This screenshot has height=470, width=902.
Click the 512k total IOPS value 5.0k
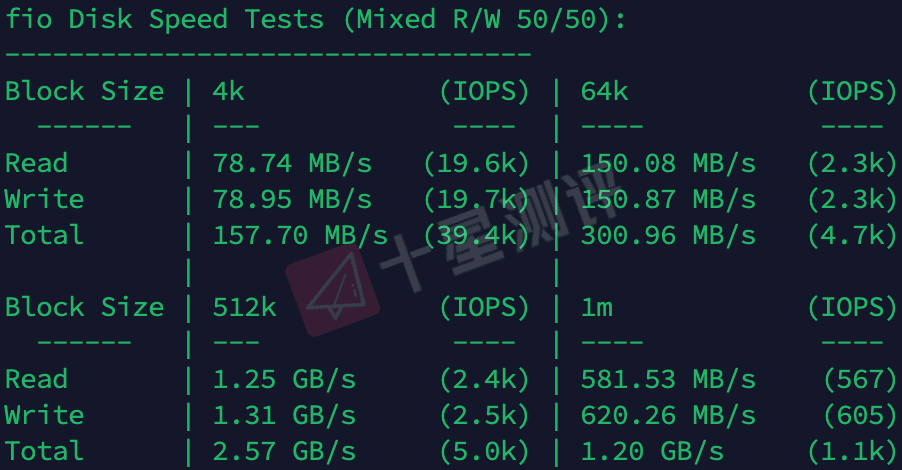484,452
